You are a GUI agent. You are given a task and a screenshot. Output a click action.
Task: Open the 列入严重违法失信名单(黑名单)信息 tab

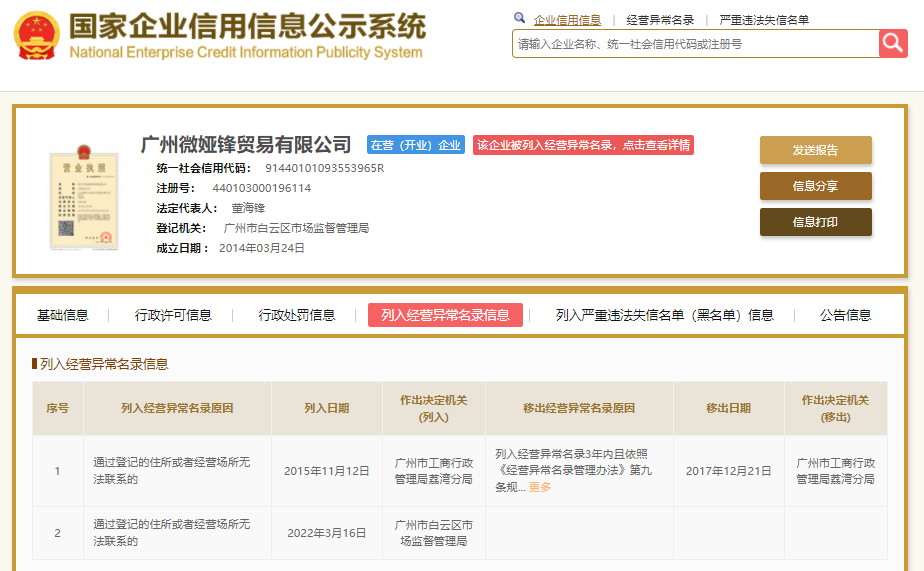(665, 315)
